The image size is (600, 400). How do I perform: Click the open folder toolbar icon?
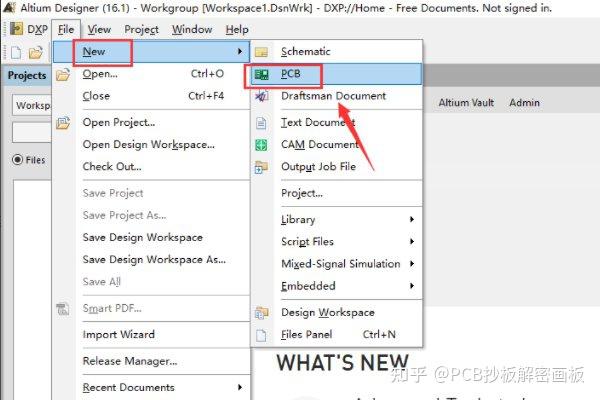[36, 52]
